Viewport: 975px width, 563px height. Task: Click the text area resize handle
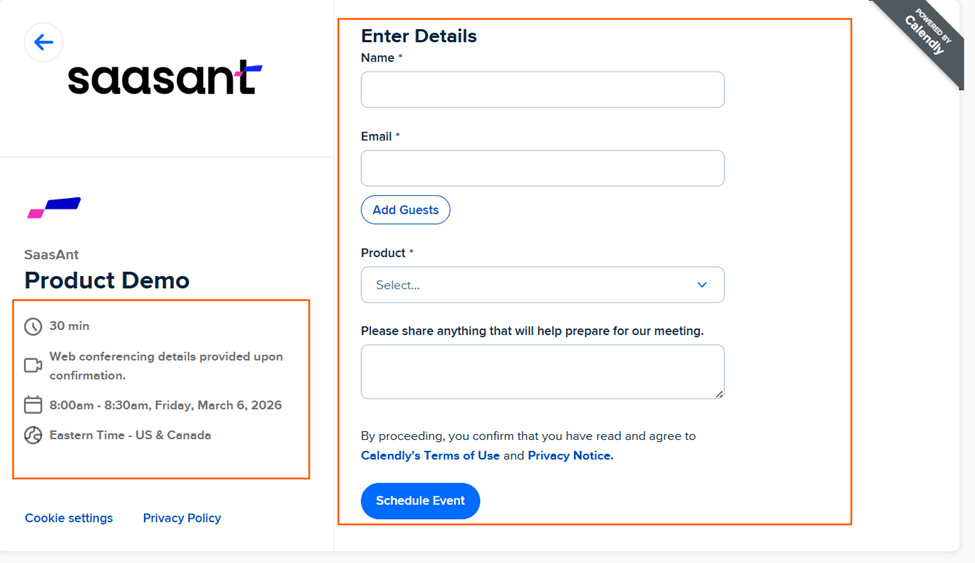click(719, 394)
